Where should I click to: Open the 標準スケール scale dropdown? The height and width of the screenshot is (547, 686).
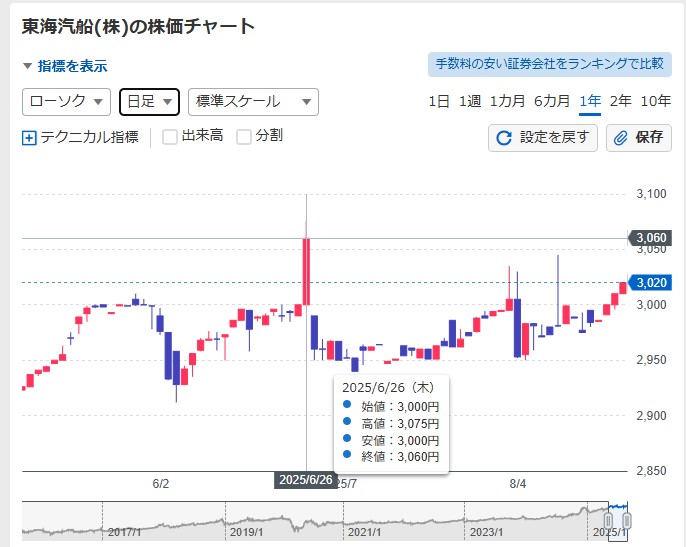coord(253,102)
